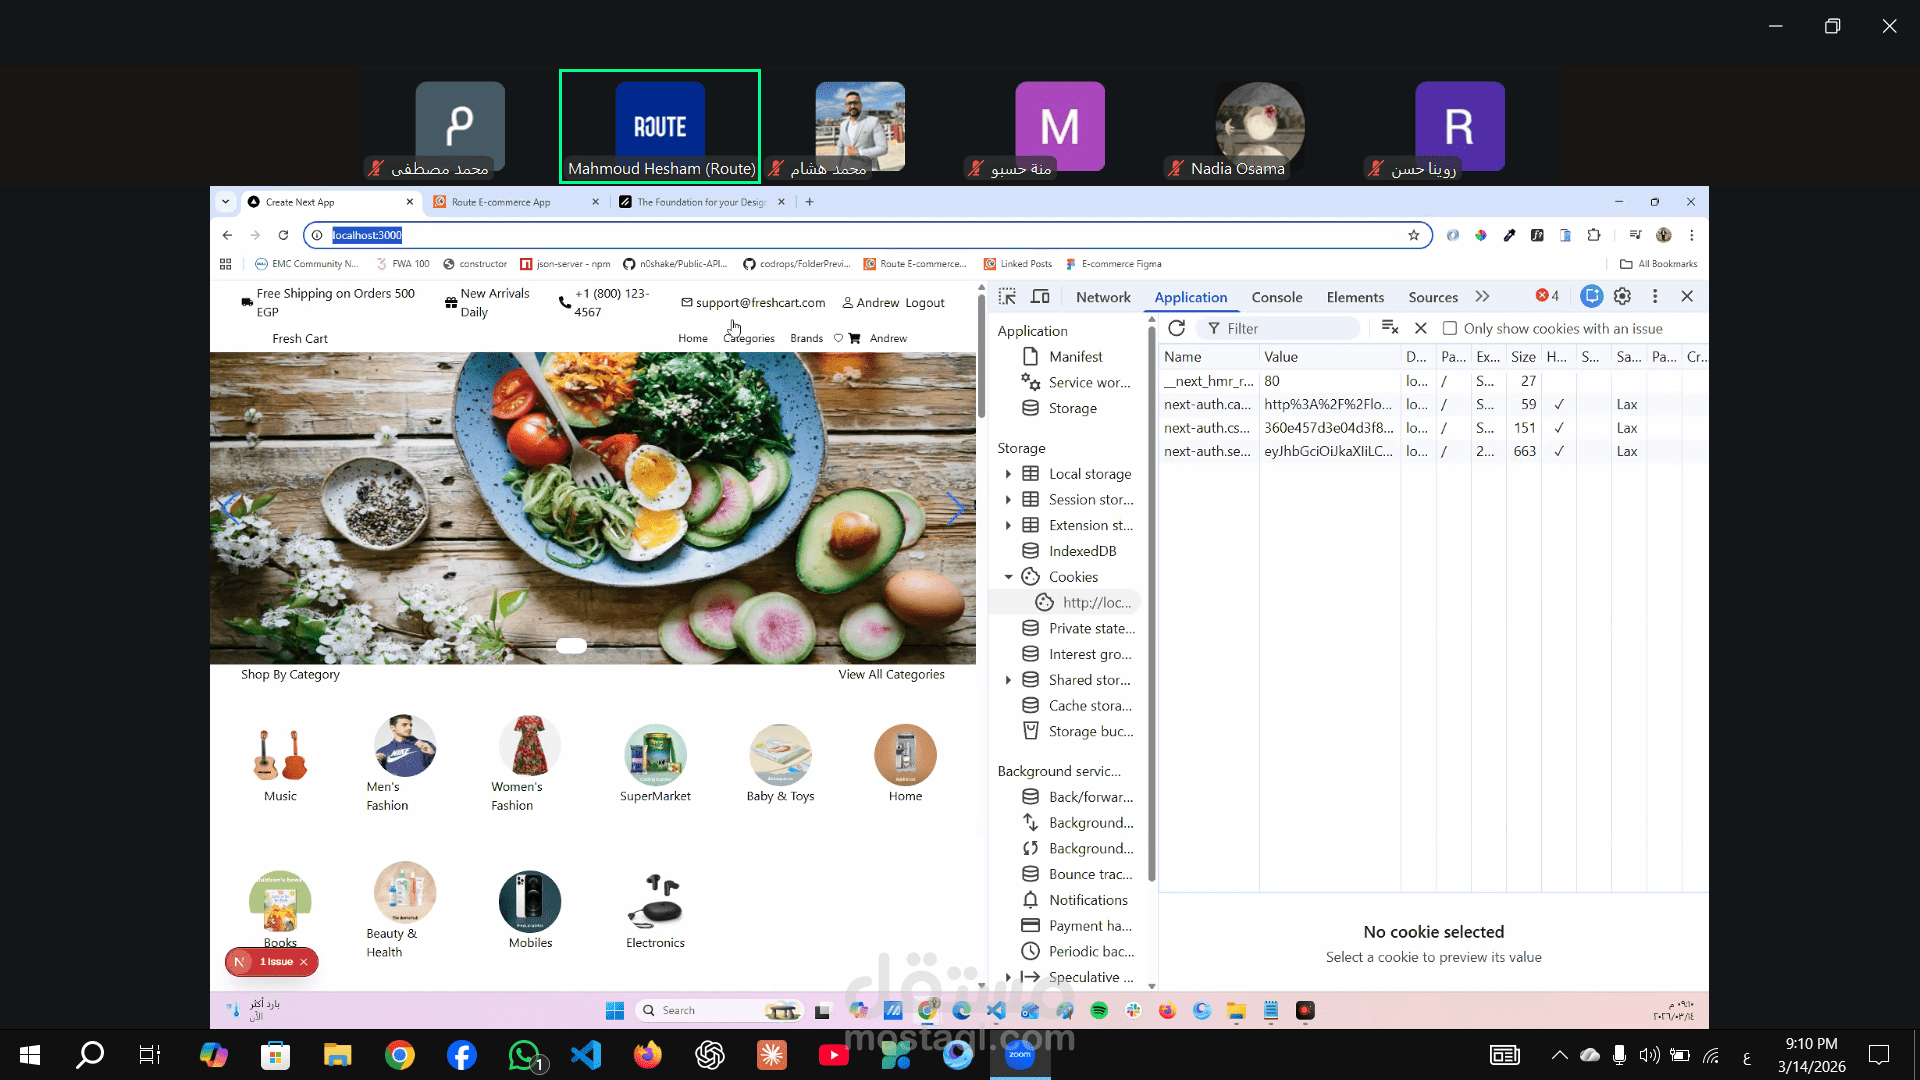1920x1080 pixels.
Task: Click the DevTools inspect element icon
Action: 1007,297
